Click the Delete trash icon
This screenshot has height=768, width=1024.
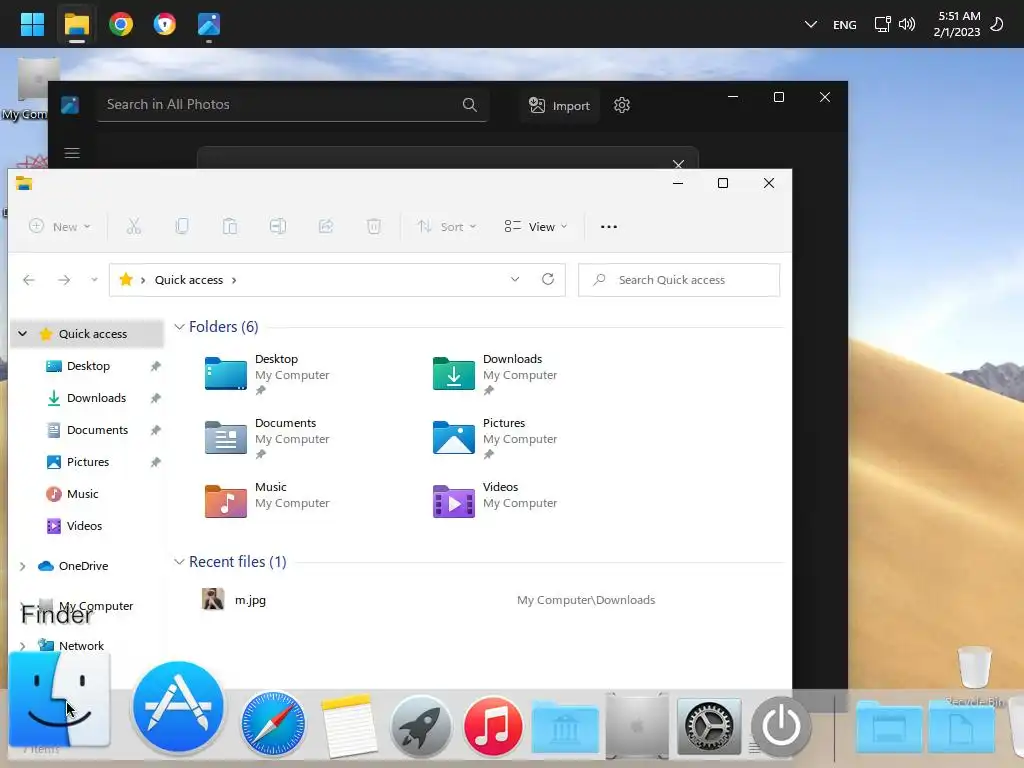(374, 227)
